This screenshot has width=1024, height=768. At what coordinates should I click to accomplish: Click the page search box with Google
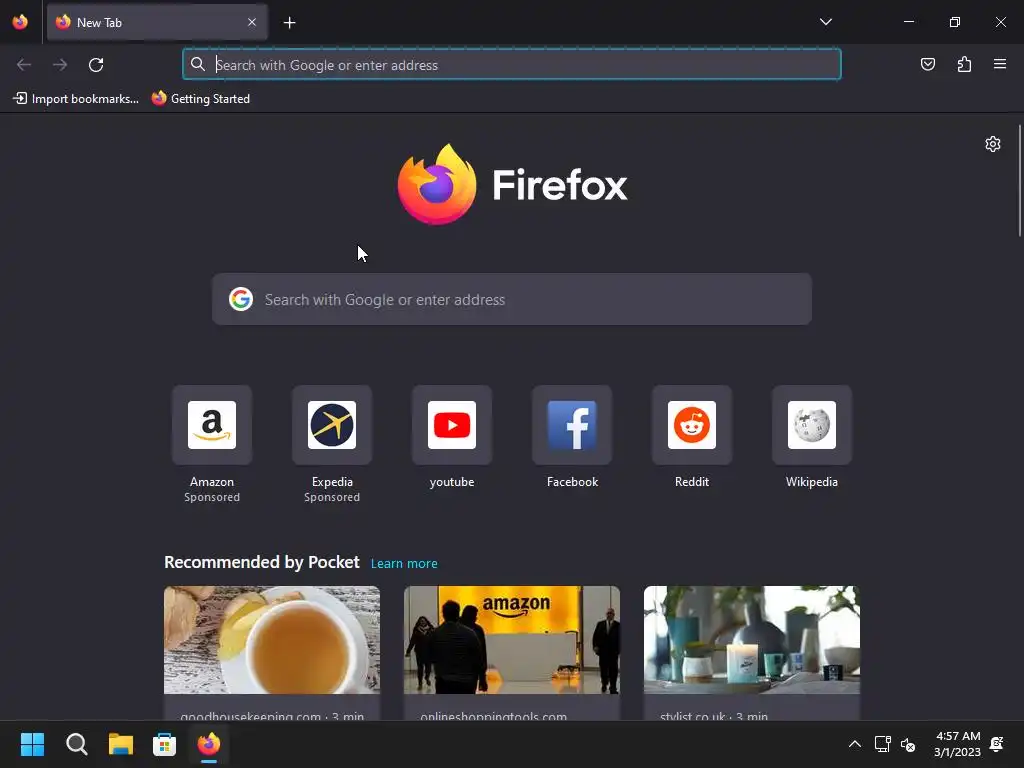tap(512, 299)
